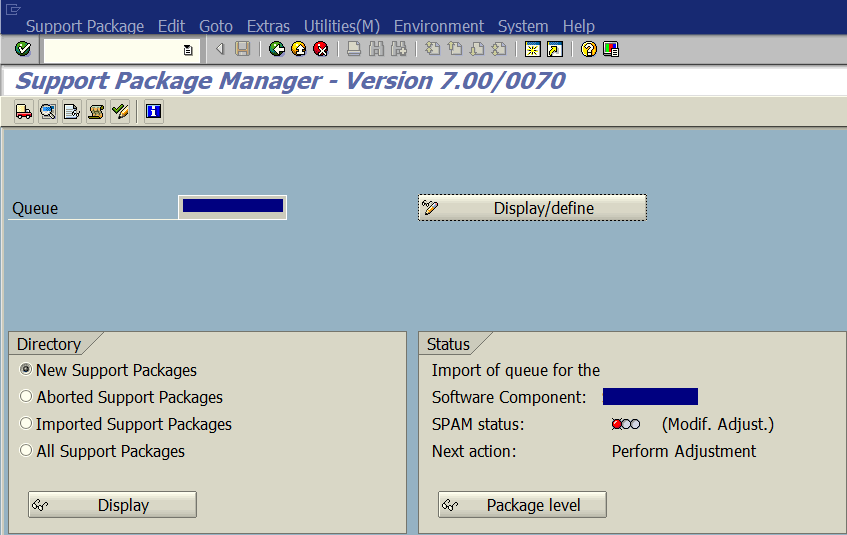Viewport: 847px width, 535px height.
Task: Click the green Enter checkmark icon
Action: coord(23,49)
